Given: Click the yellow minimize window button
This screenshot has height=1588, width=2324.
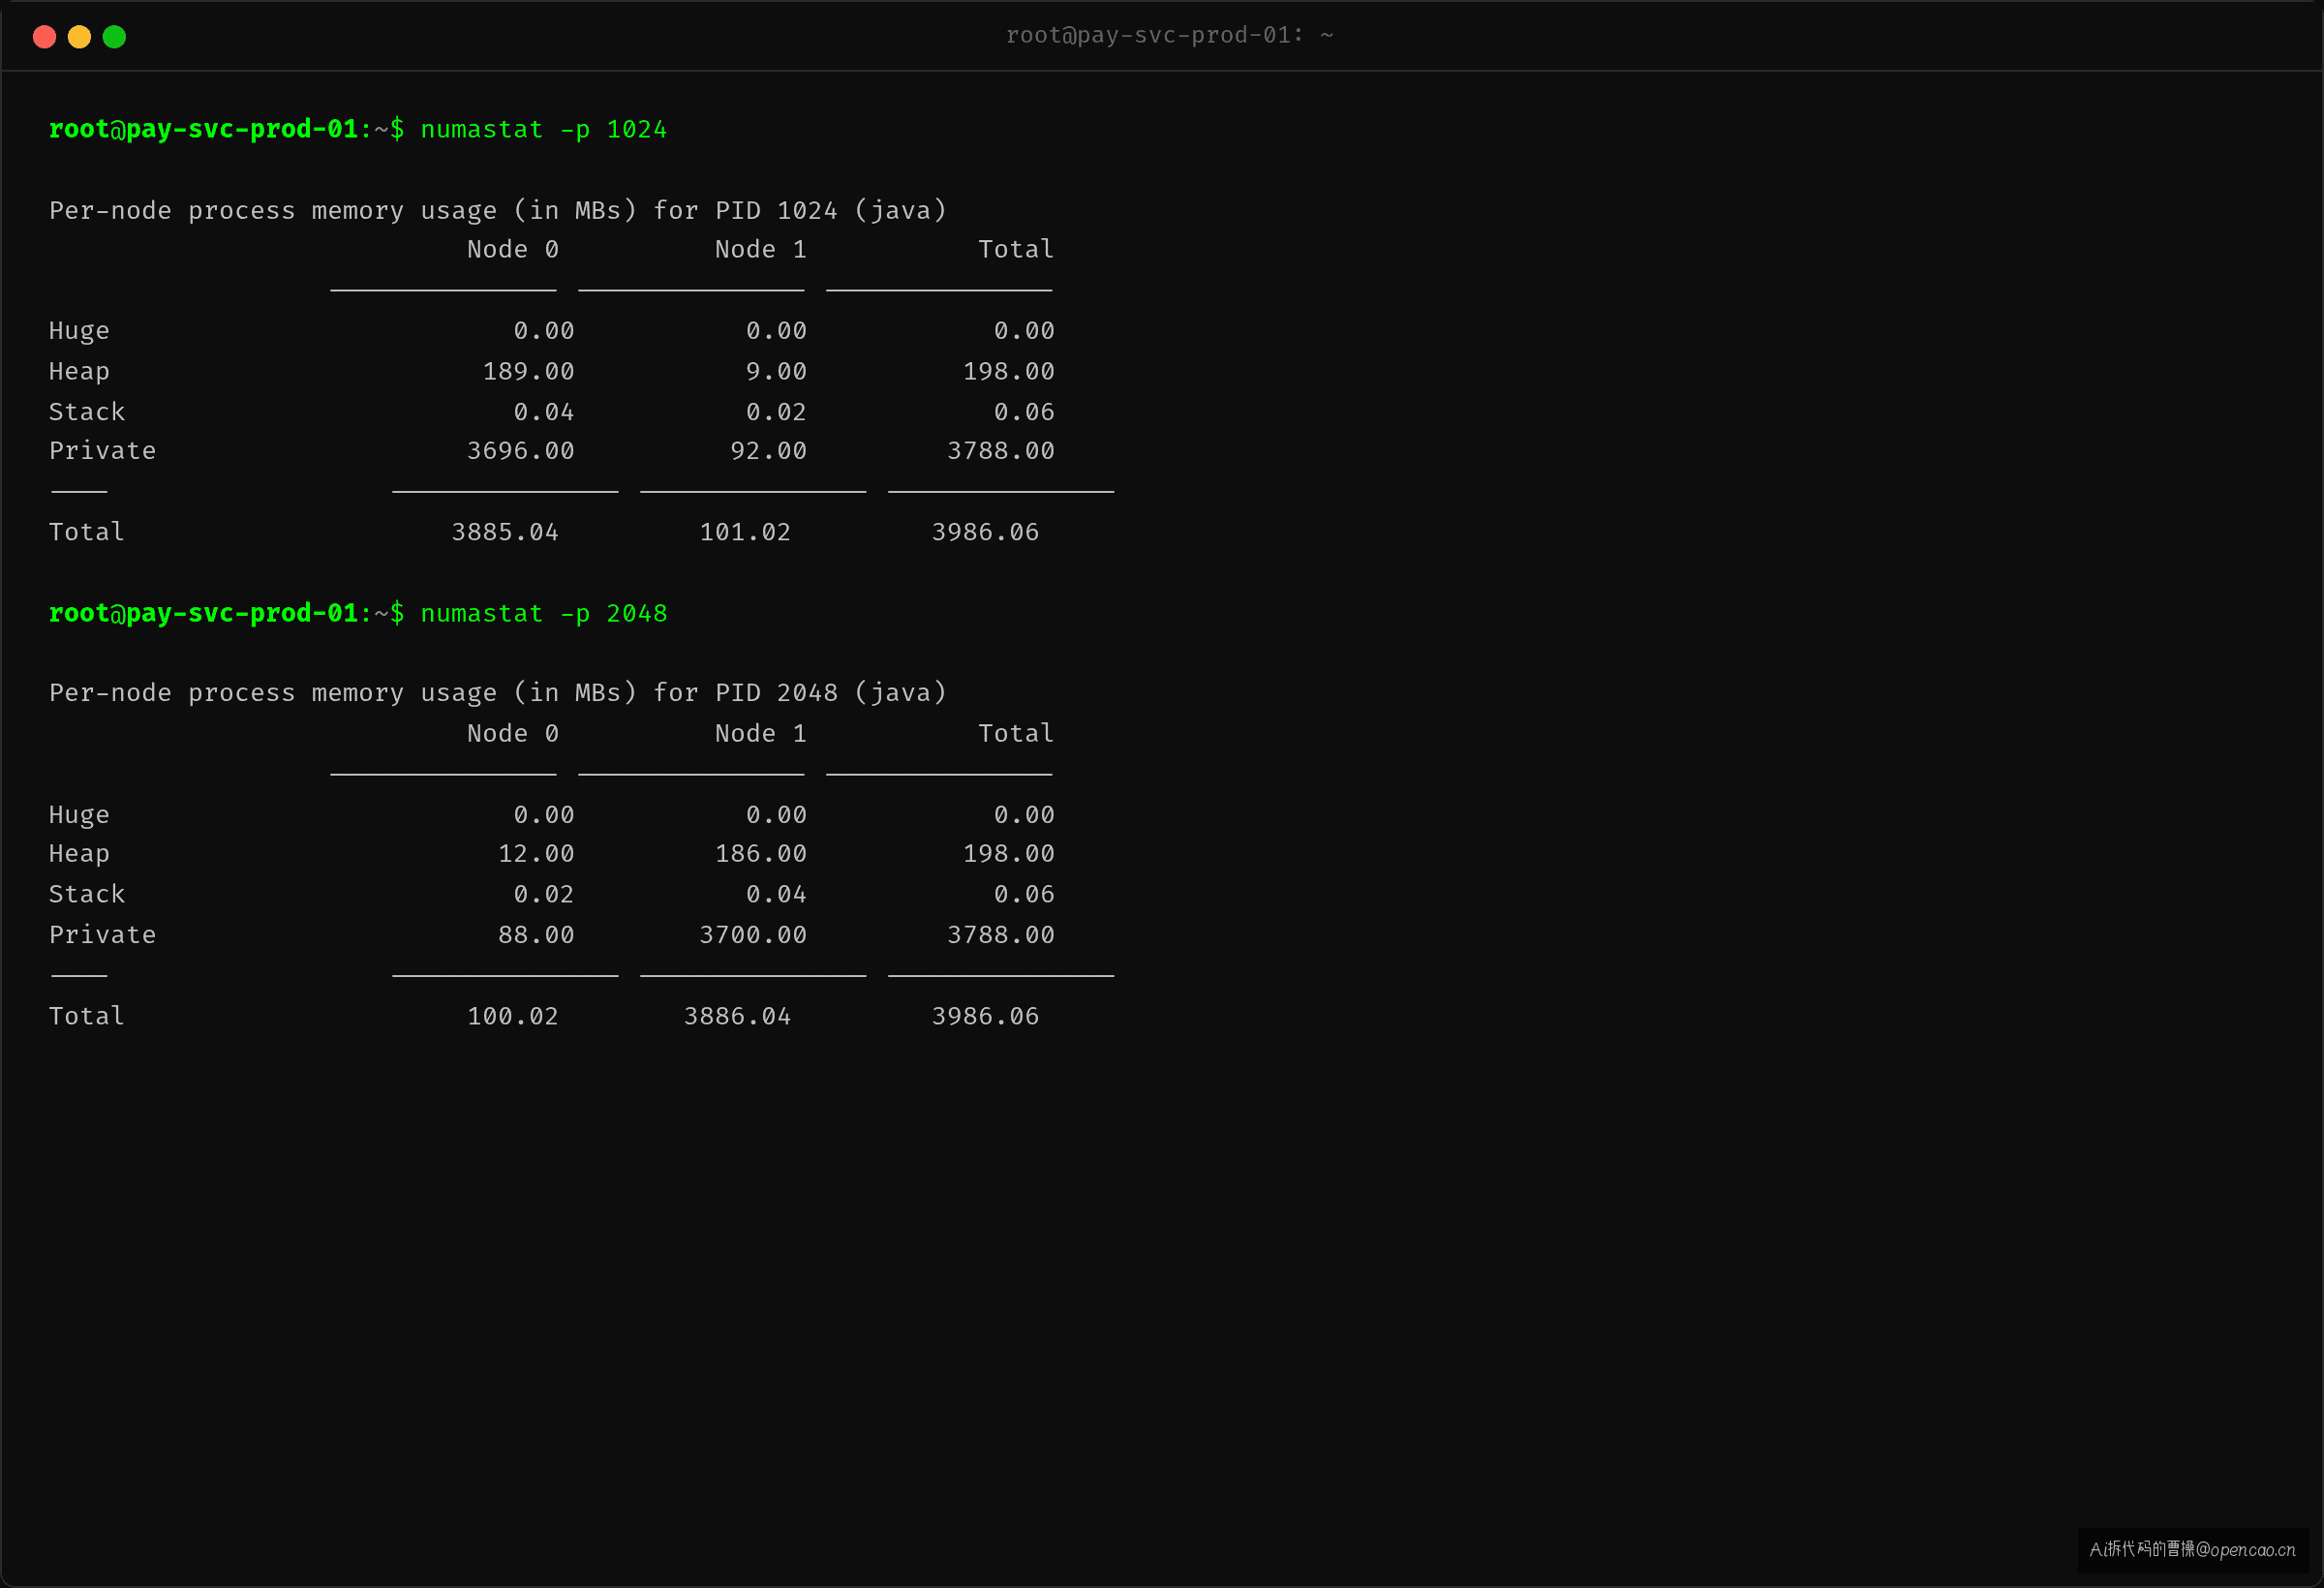Looking at the screenshot, I should point(79,37).
